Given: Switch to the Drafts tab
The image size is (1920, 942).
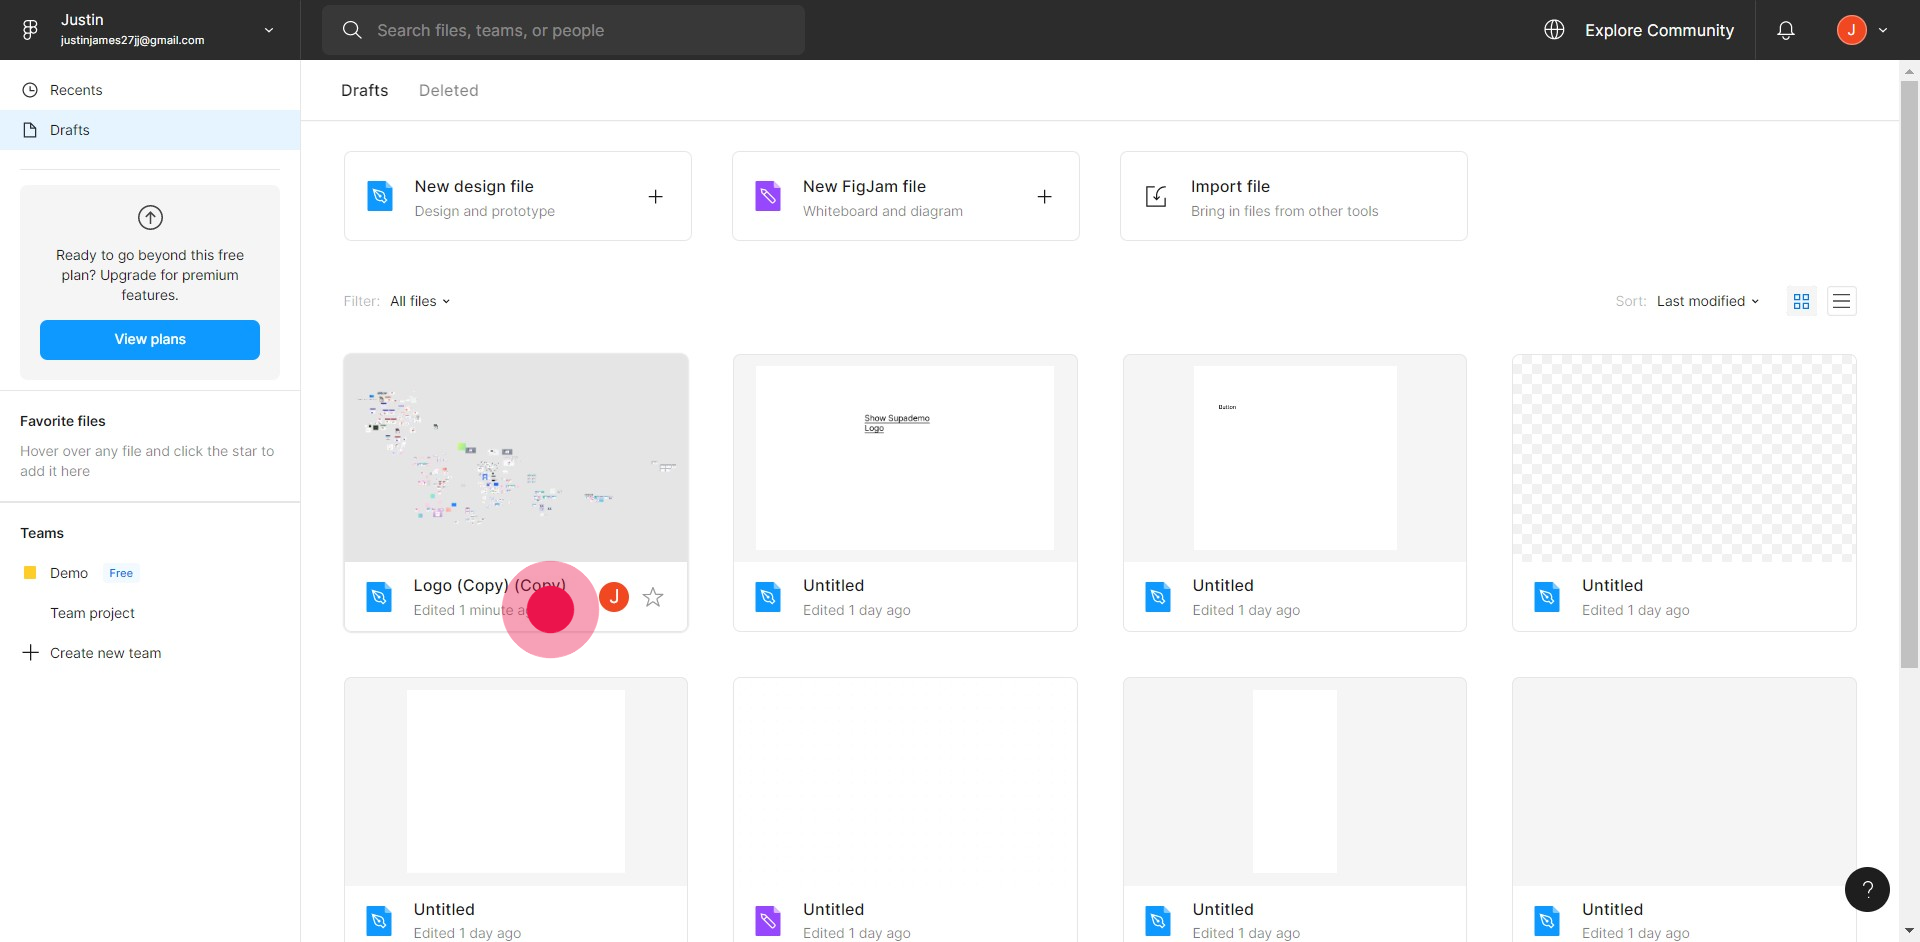Looking at the screenshot, I should [x=364, y=90].
